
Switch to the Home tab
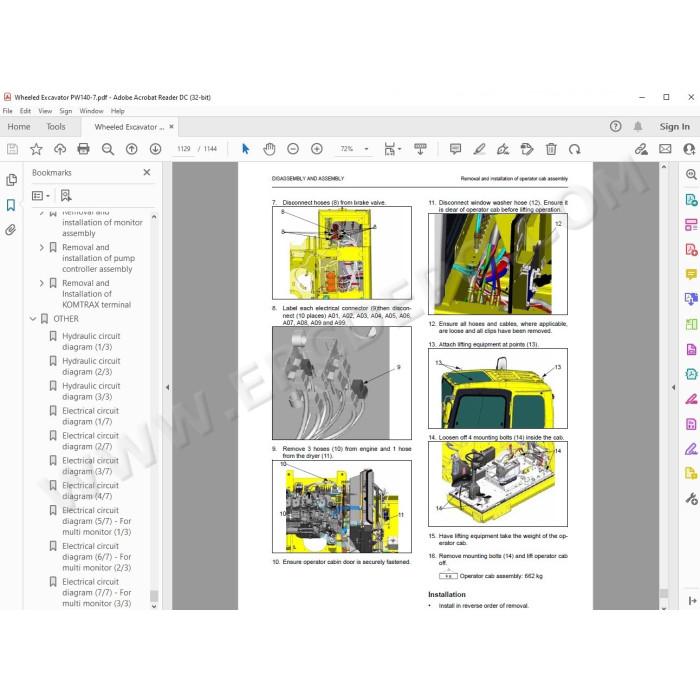tap(19, 127)
